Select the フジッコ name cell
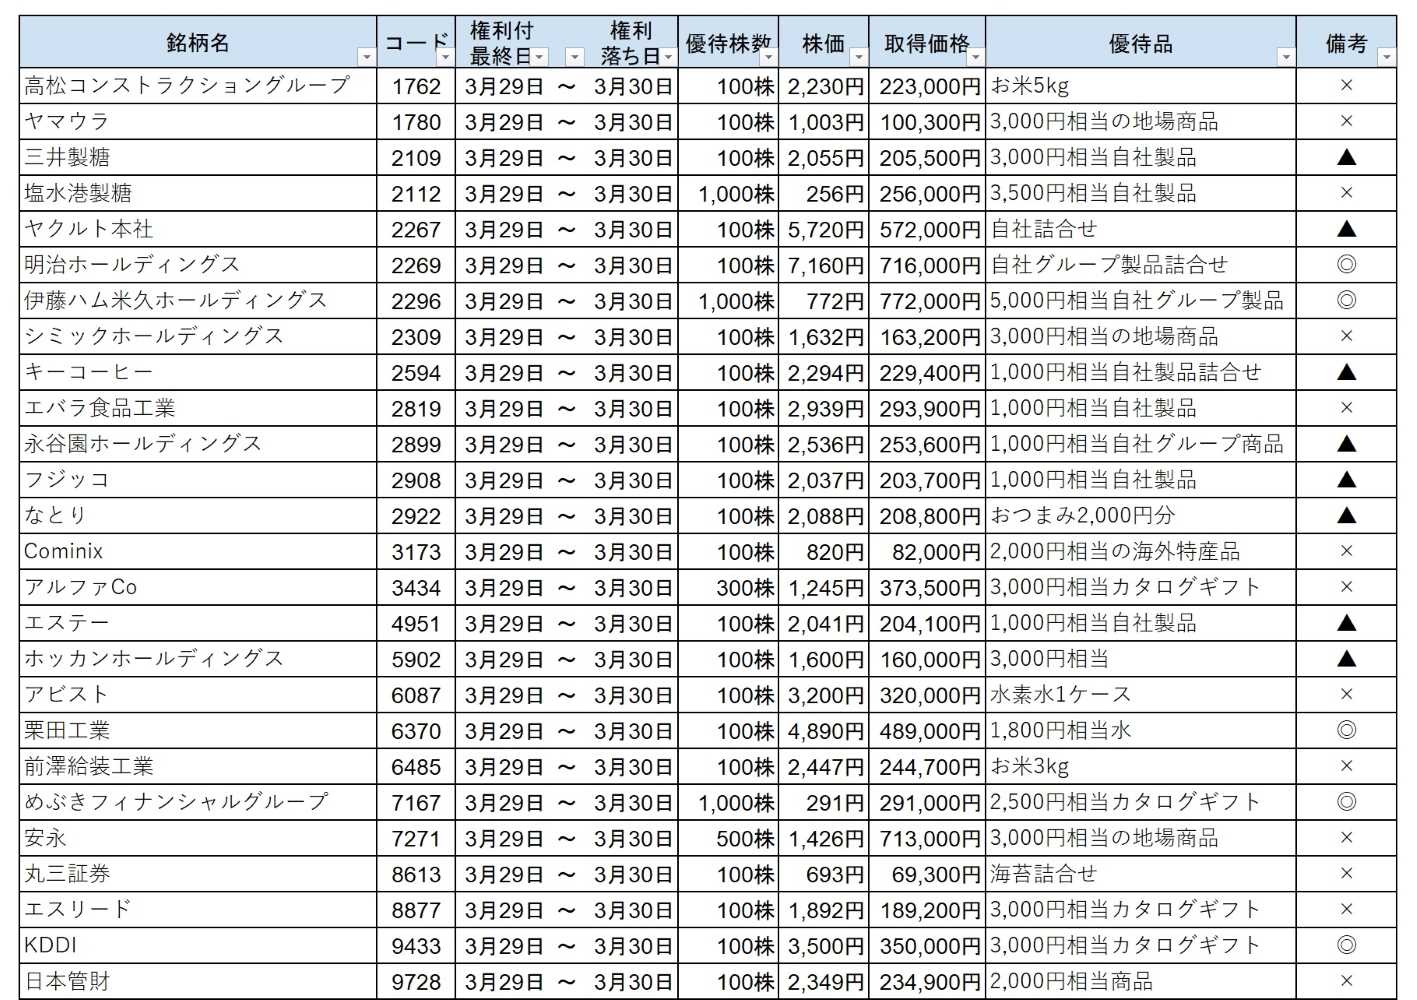 pyautogui.click(x=198, y=480)
